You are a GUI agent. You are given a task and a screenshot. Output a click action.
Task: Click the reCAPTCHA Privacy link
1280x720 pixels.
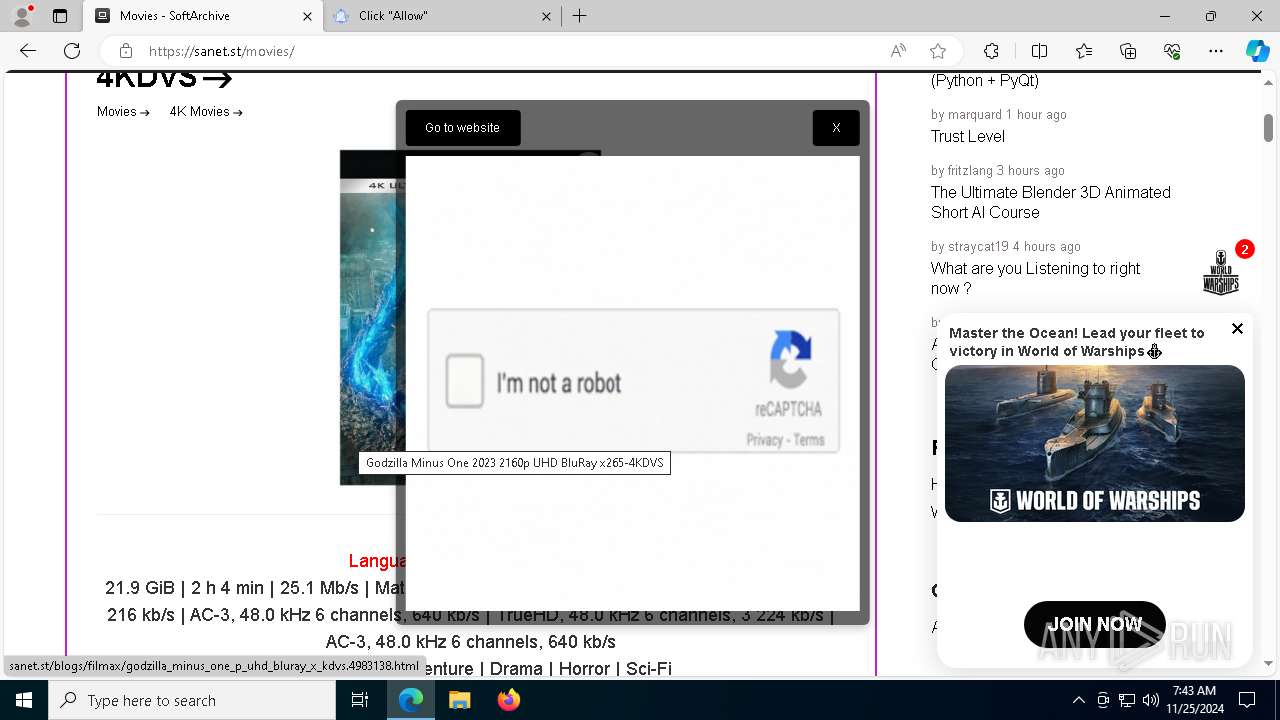(x=764, y=440)
